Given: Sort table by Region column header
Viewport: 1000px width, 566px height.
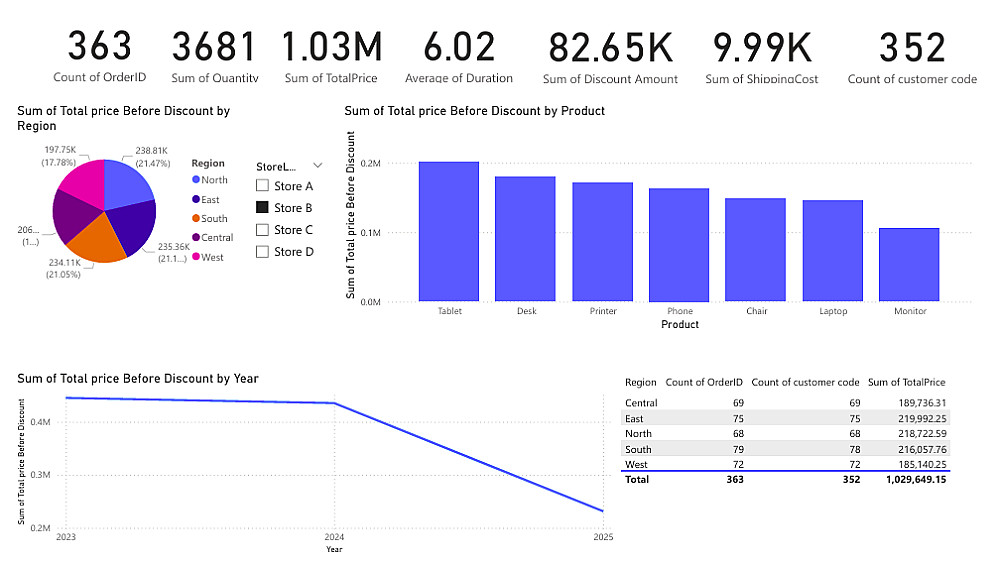Looking at the screenshot, I should [640, 382].
